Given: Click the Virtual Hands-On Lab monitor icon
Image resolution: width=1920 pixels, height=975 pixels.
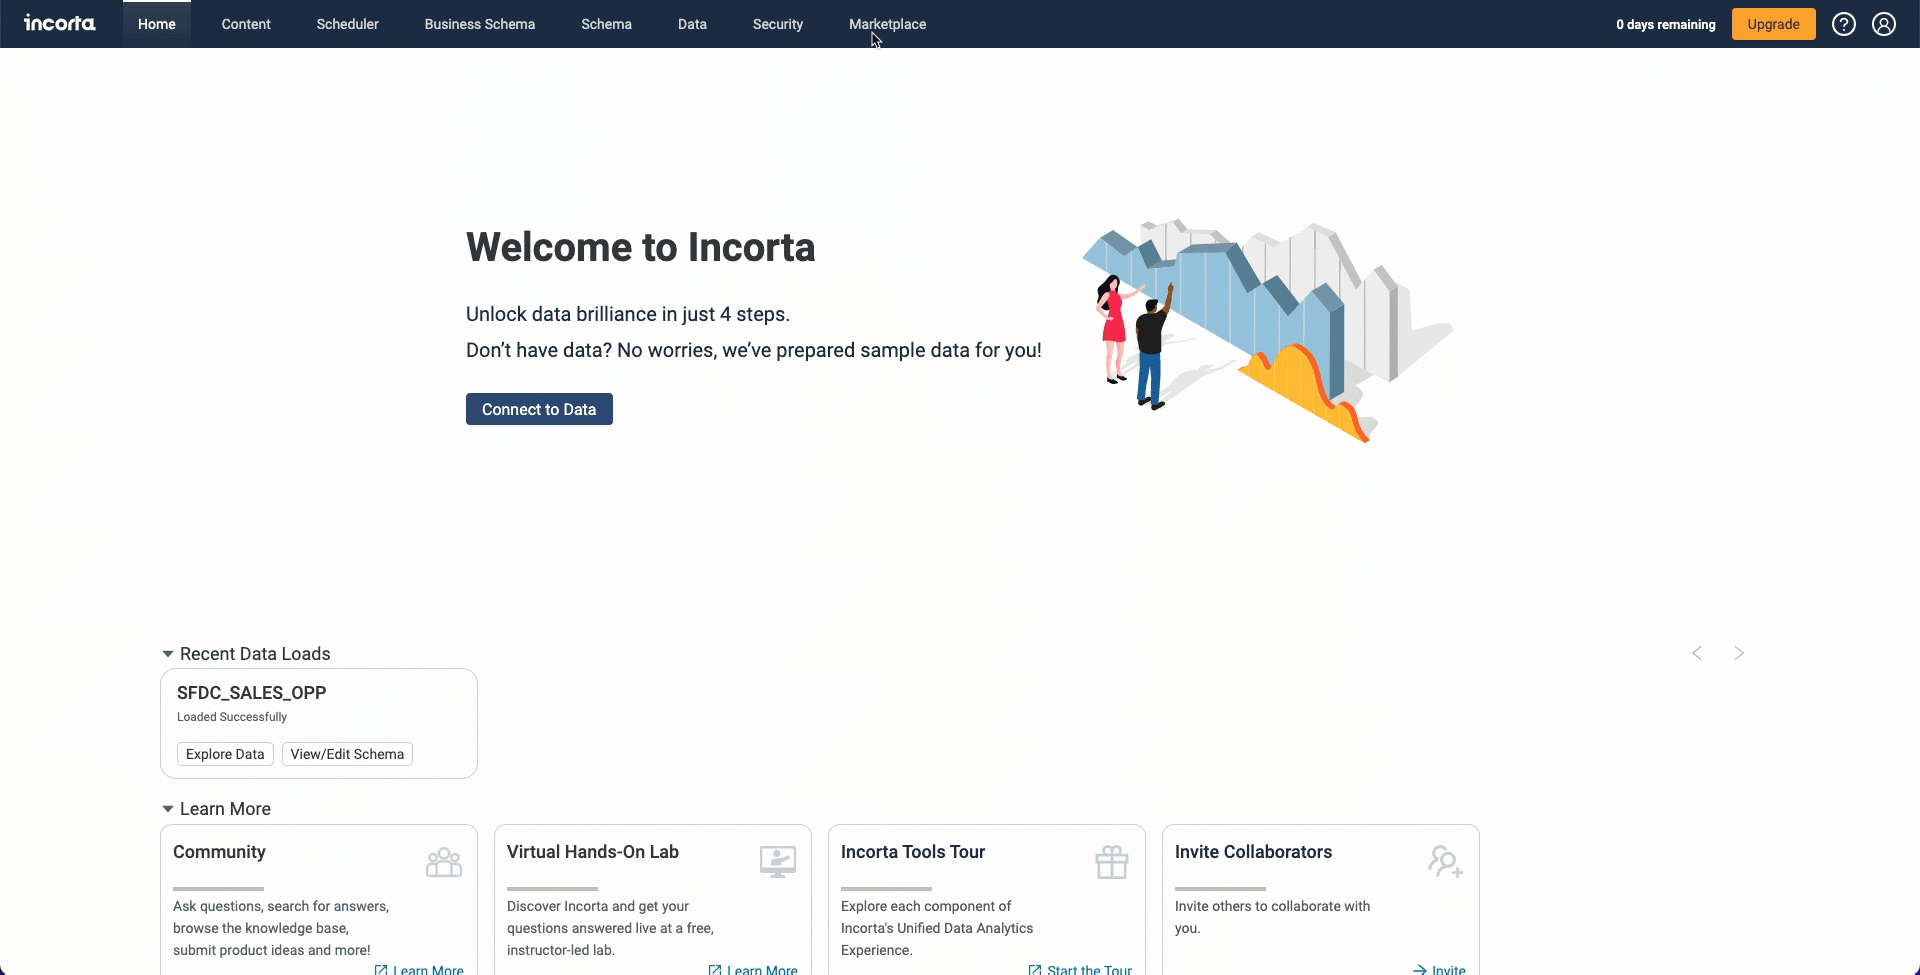Looking at the screenshot, I should click(x=778, y=862).
